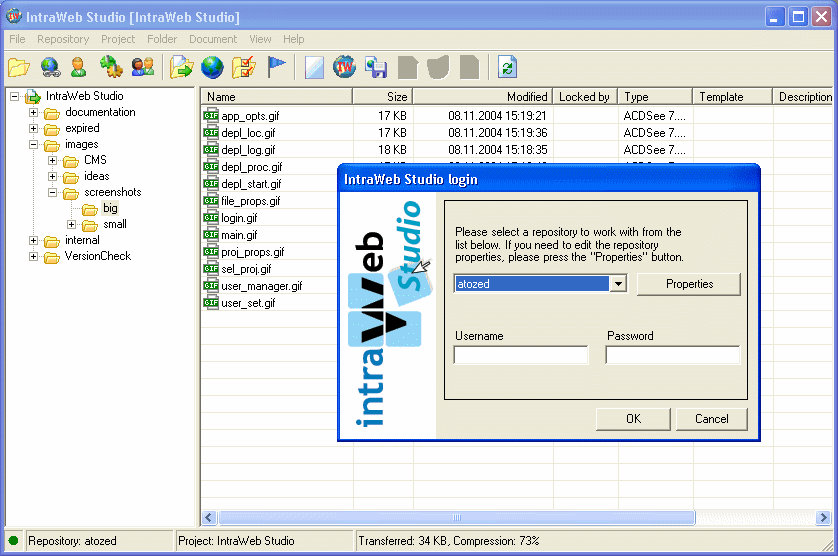The height and width of the screenshot is (556, 838).
Task: Collapse the images folder
Action: (x=34, y=144)
